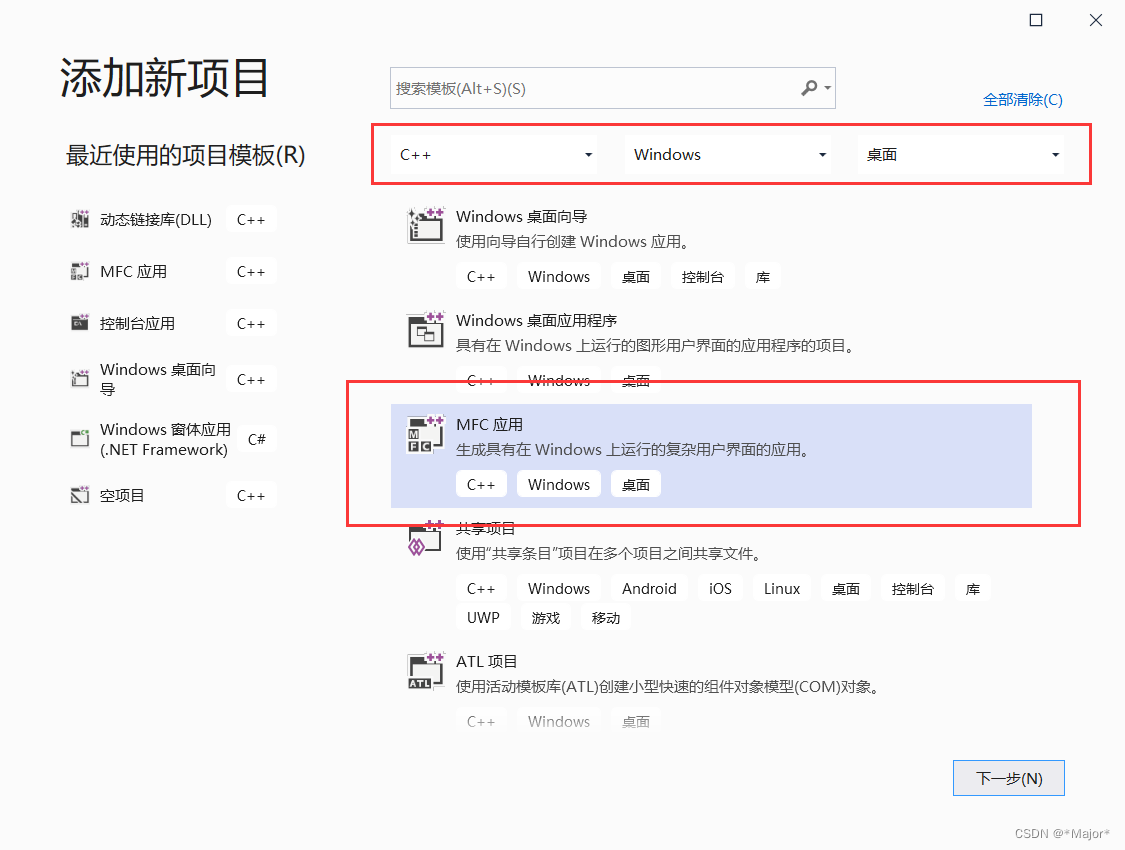Image resolution: width=1125 pixels, height=850 pixels.
Task: Click the MFC 应用 description text
Action: point(633,450)
